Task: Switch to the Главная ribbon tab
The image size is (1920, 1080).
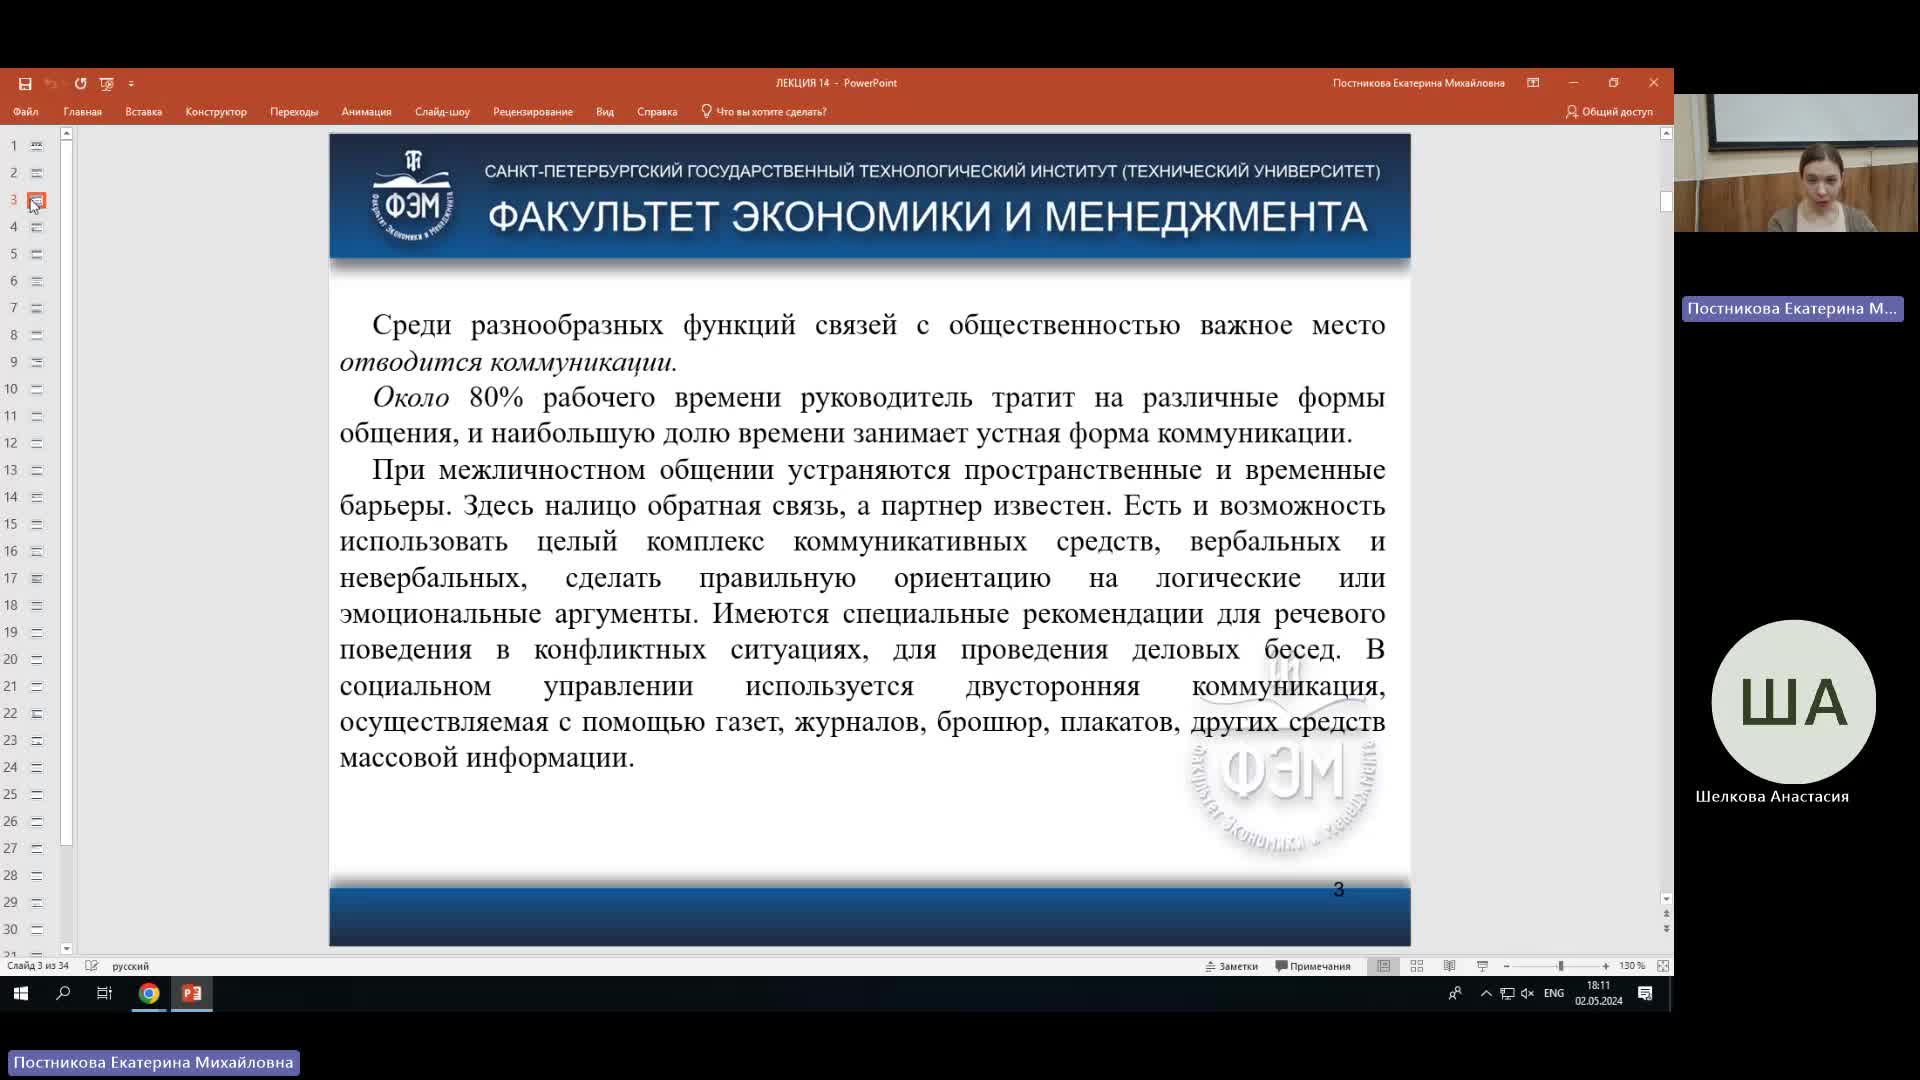Action: click(83, 112)
